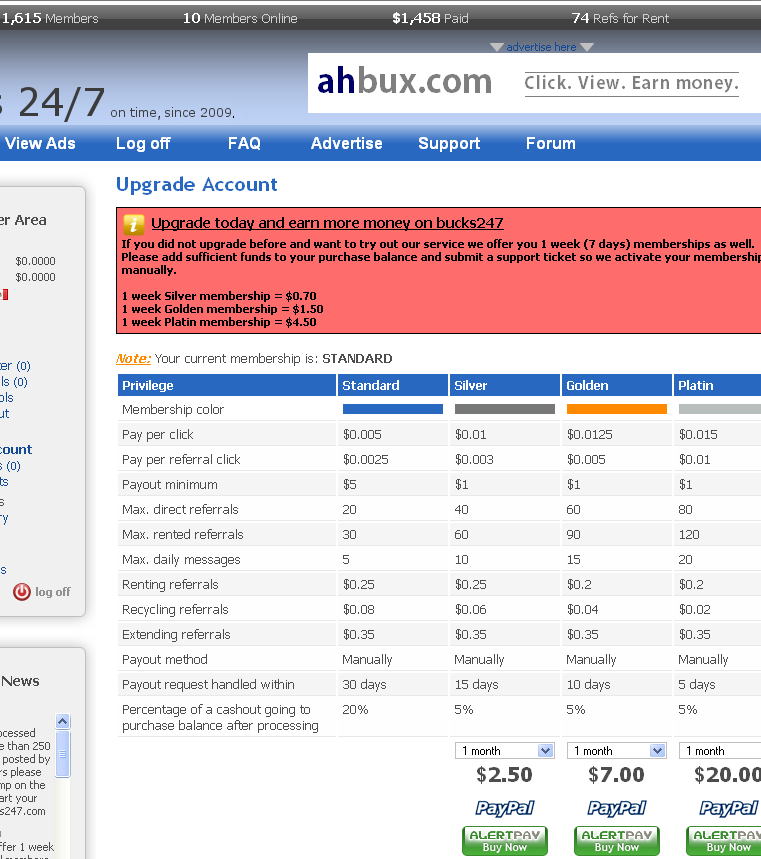The width and height of the screenshot is (761, 859).
Task: Click the Silver PayPal logo under $2.50
Action: point(505,808)
